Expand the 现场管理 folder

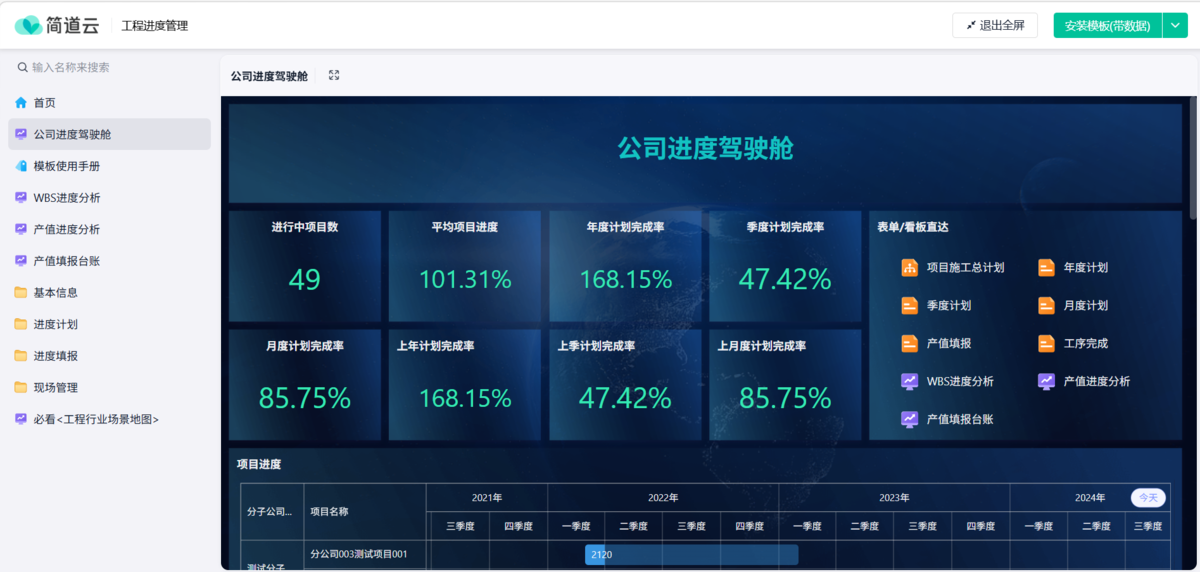click(110, 388)
